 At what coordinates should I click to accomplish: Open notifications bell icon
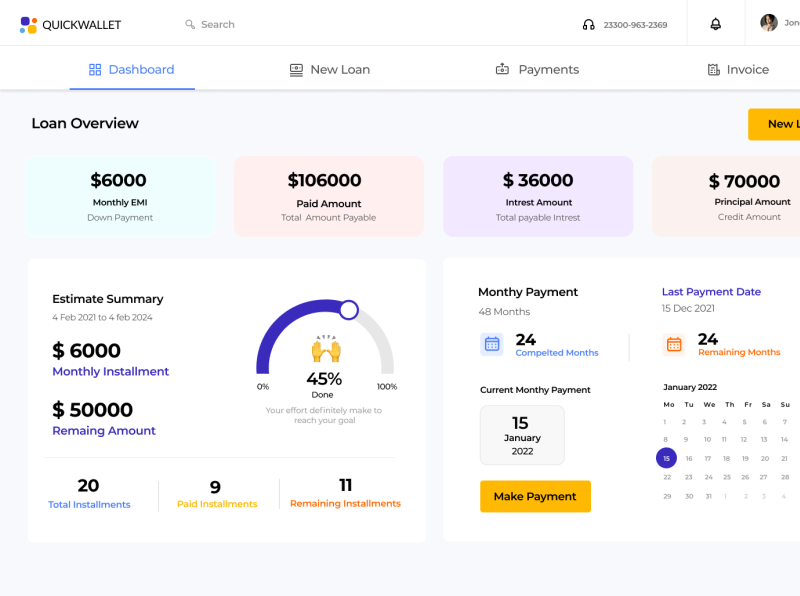coord(715,25)
